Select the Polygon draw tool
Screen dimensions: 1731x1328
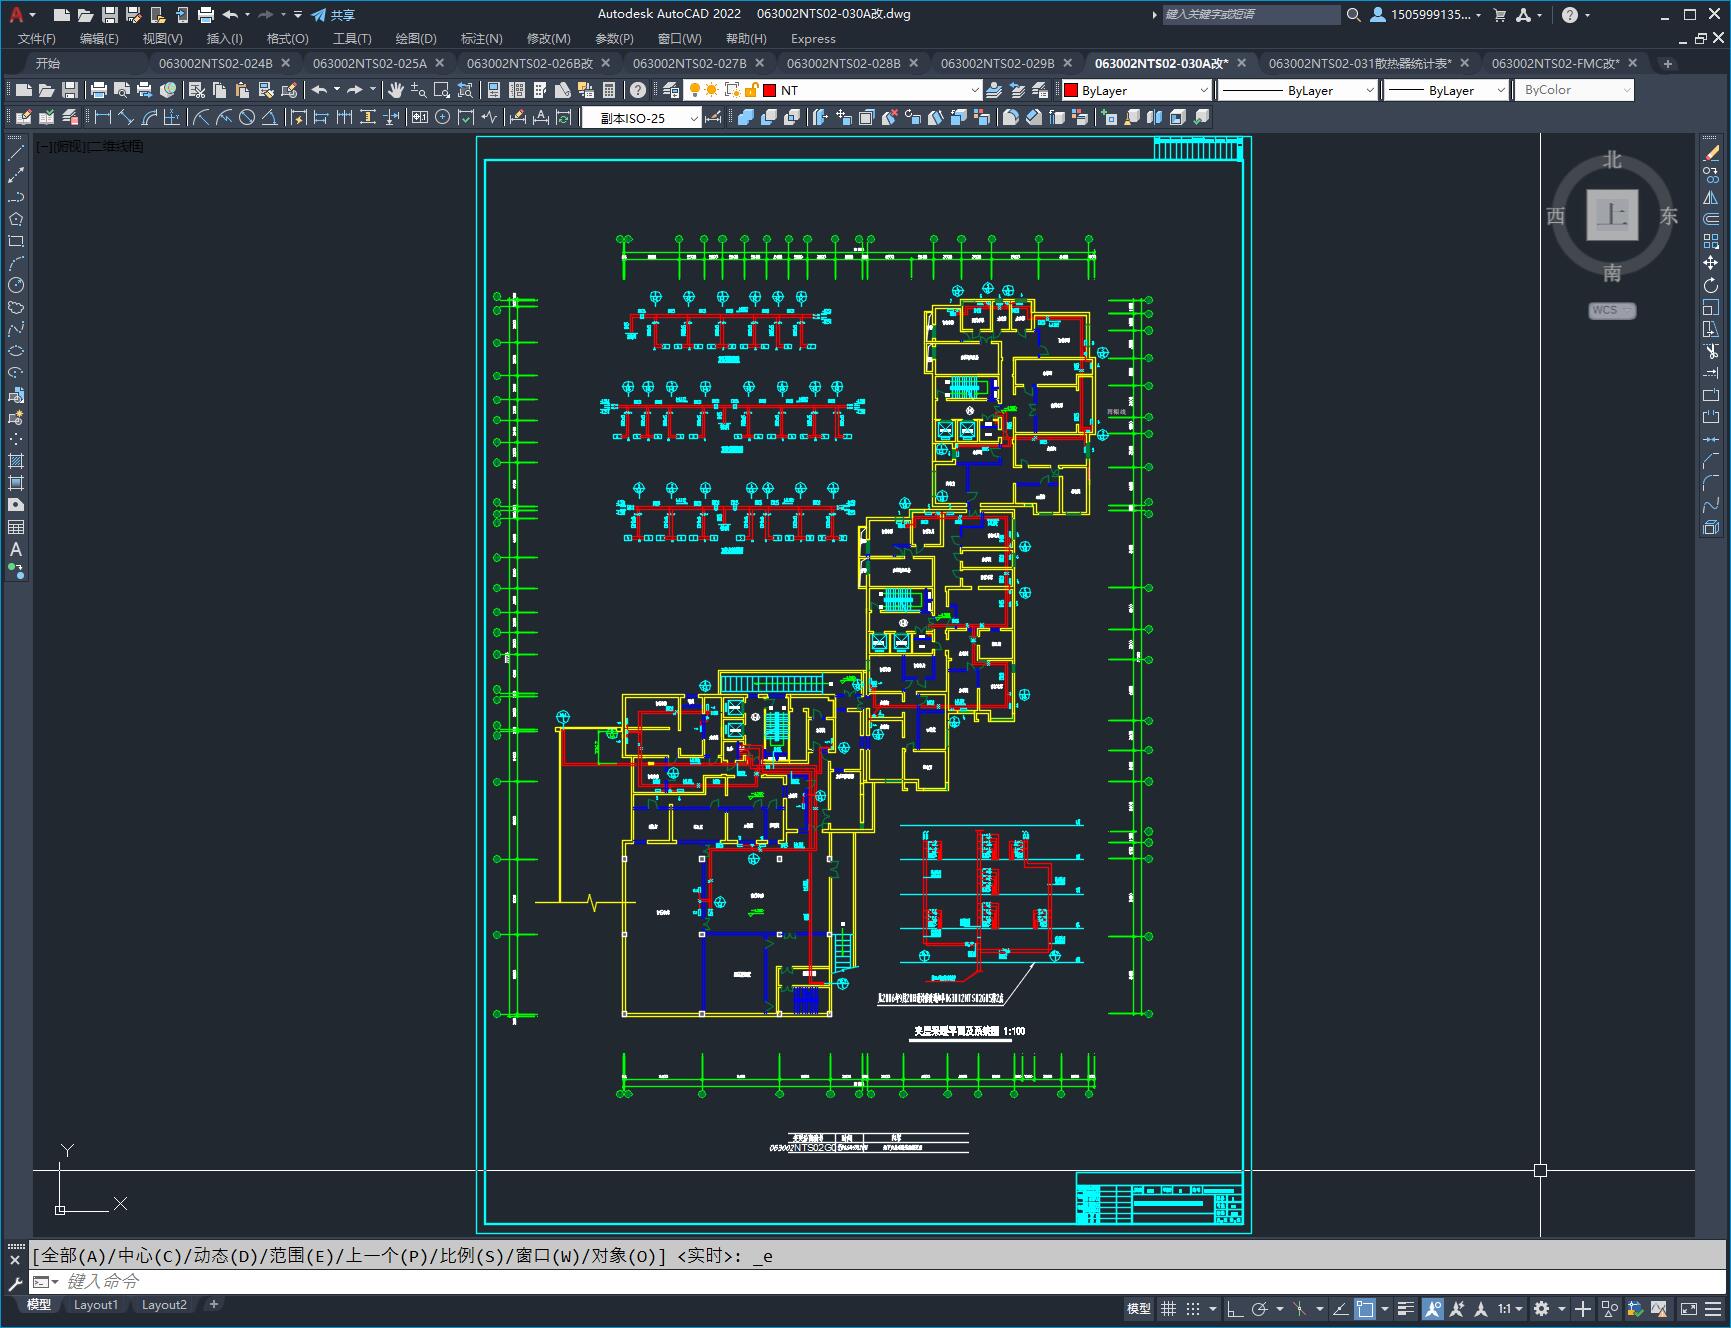(x=16, y=219)
